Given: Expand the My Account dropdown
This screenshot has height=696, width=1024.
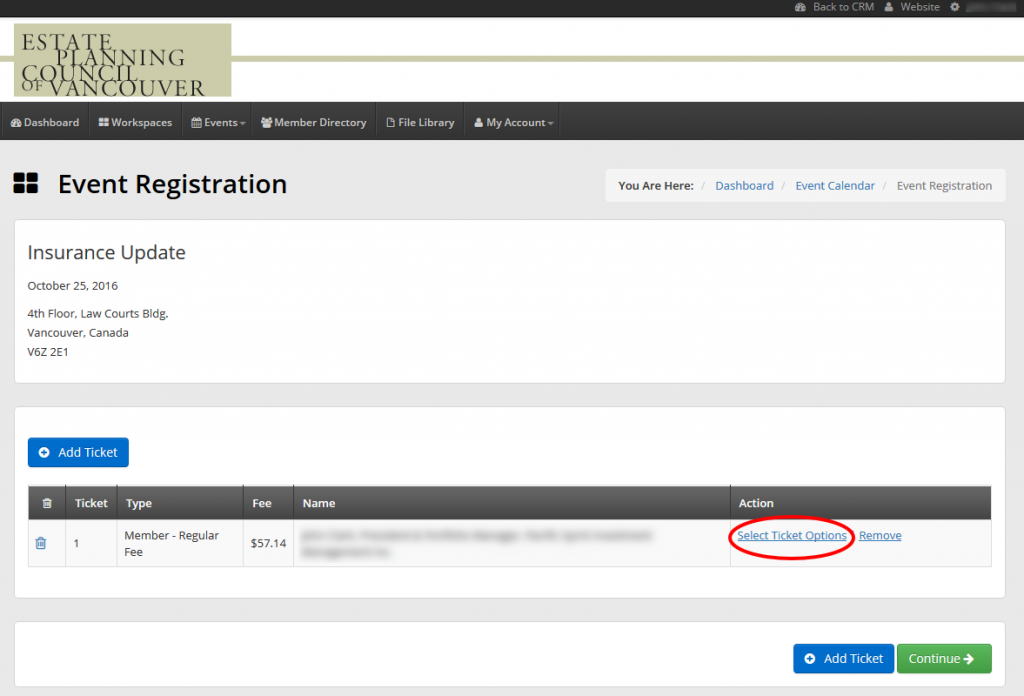Looking at the screenshot, I should click(x=513, y=122).
